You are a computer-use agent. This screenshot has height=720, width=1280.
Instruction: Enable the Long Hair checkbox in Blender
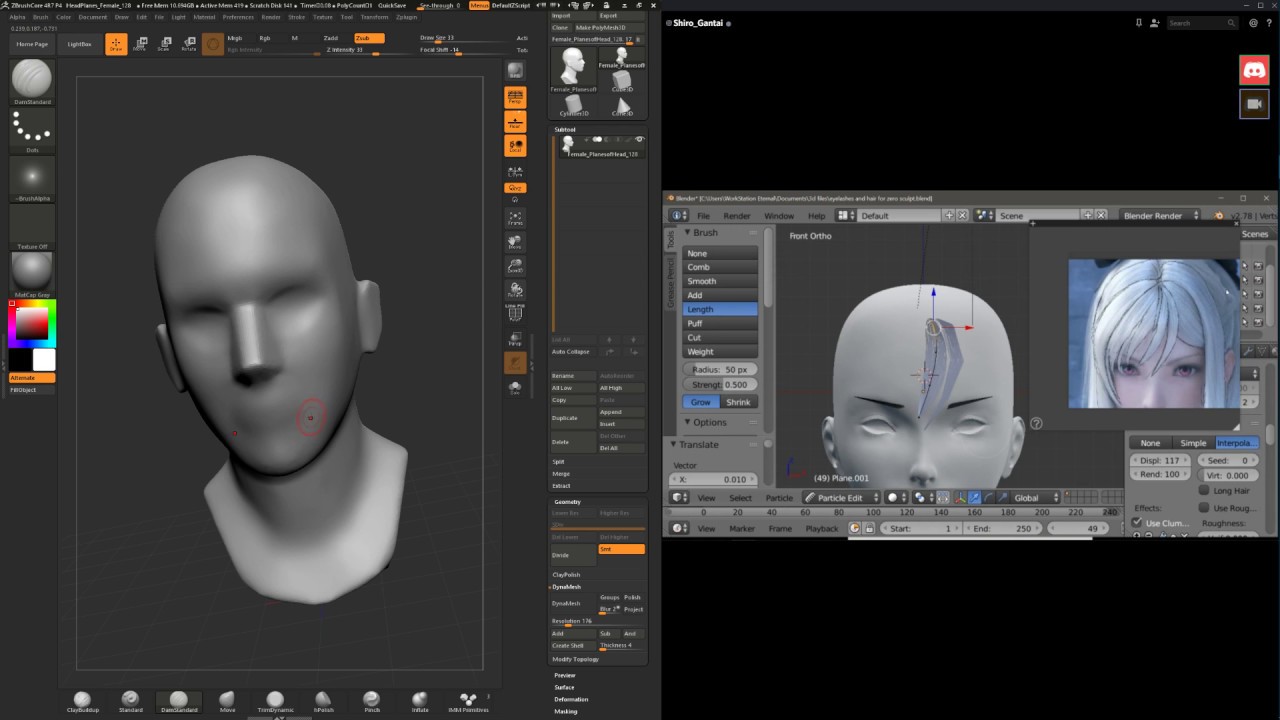point(1204,491)
